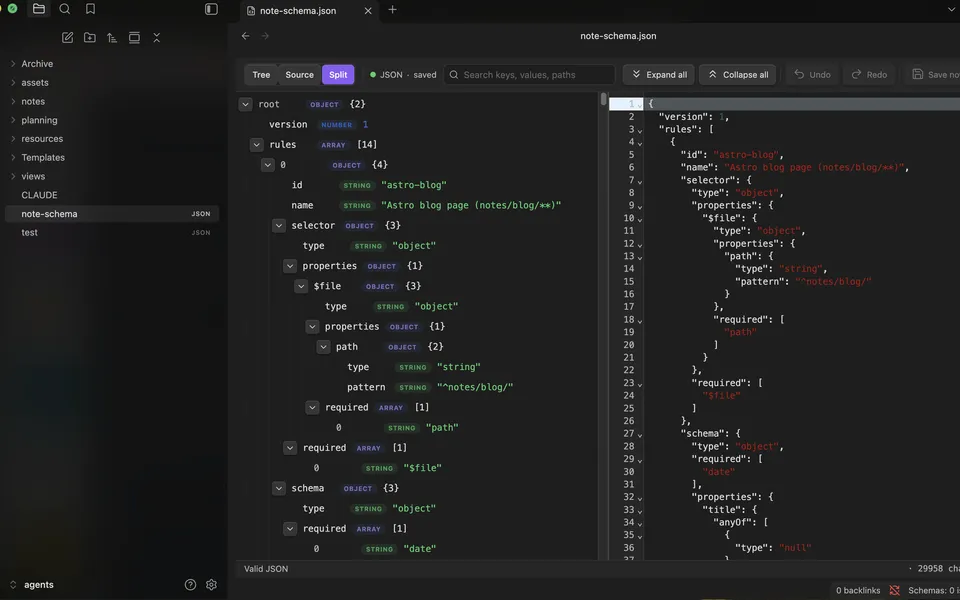Click the tree pane vertical scrollbar

(x=603, y=99)
